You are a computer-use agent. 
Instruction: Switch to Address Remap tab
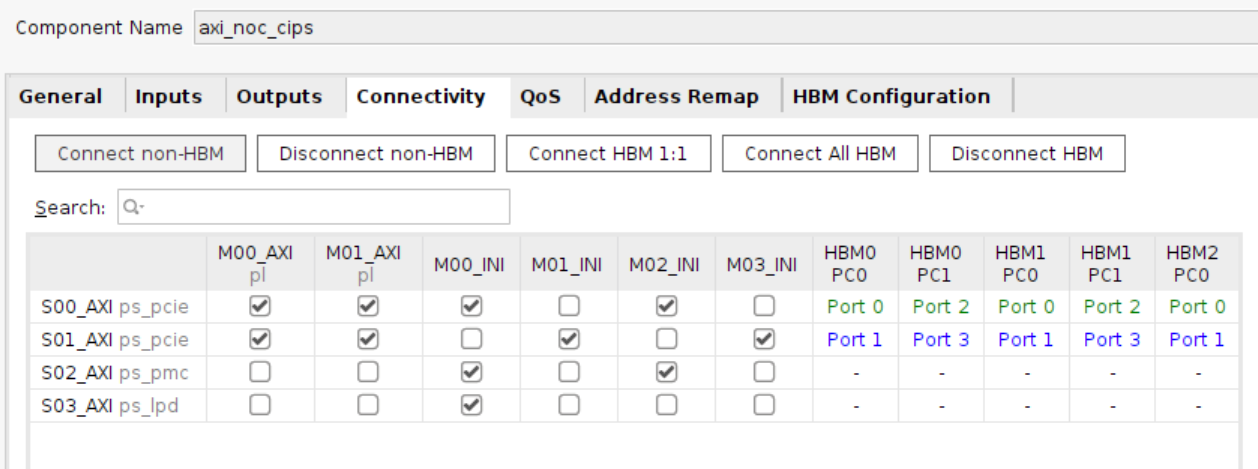677,97
